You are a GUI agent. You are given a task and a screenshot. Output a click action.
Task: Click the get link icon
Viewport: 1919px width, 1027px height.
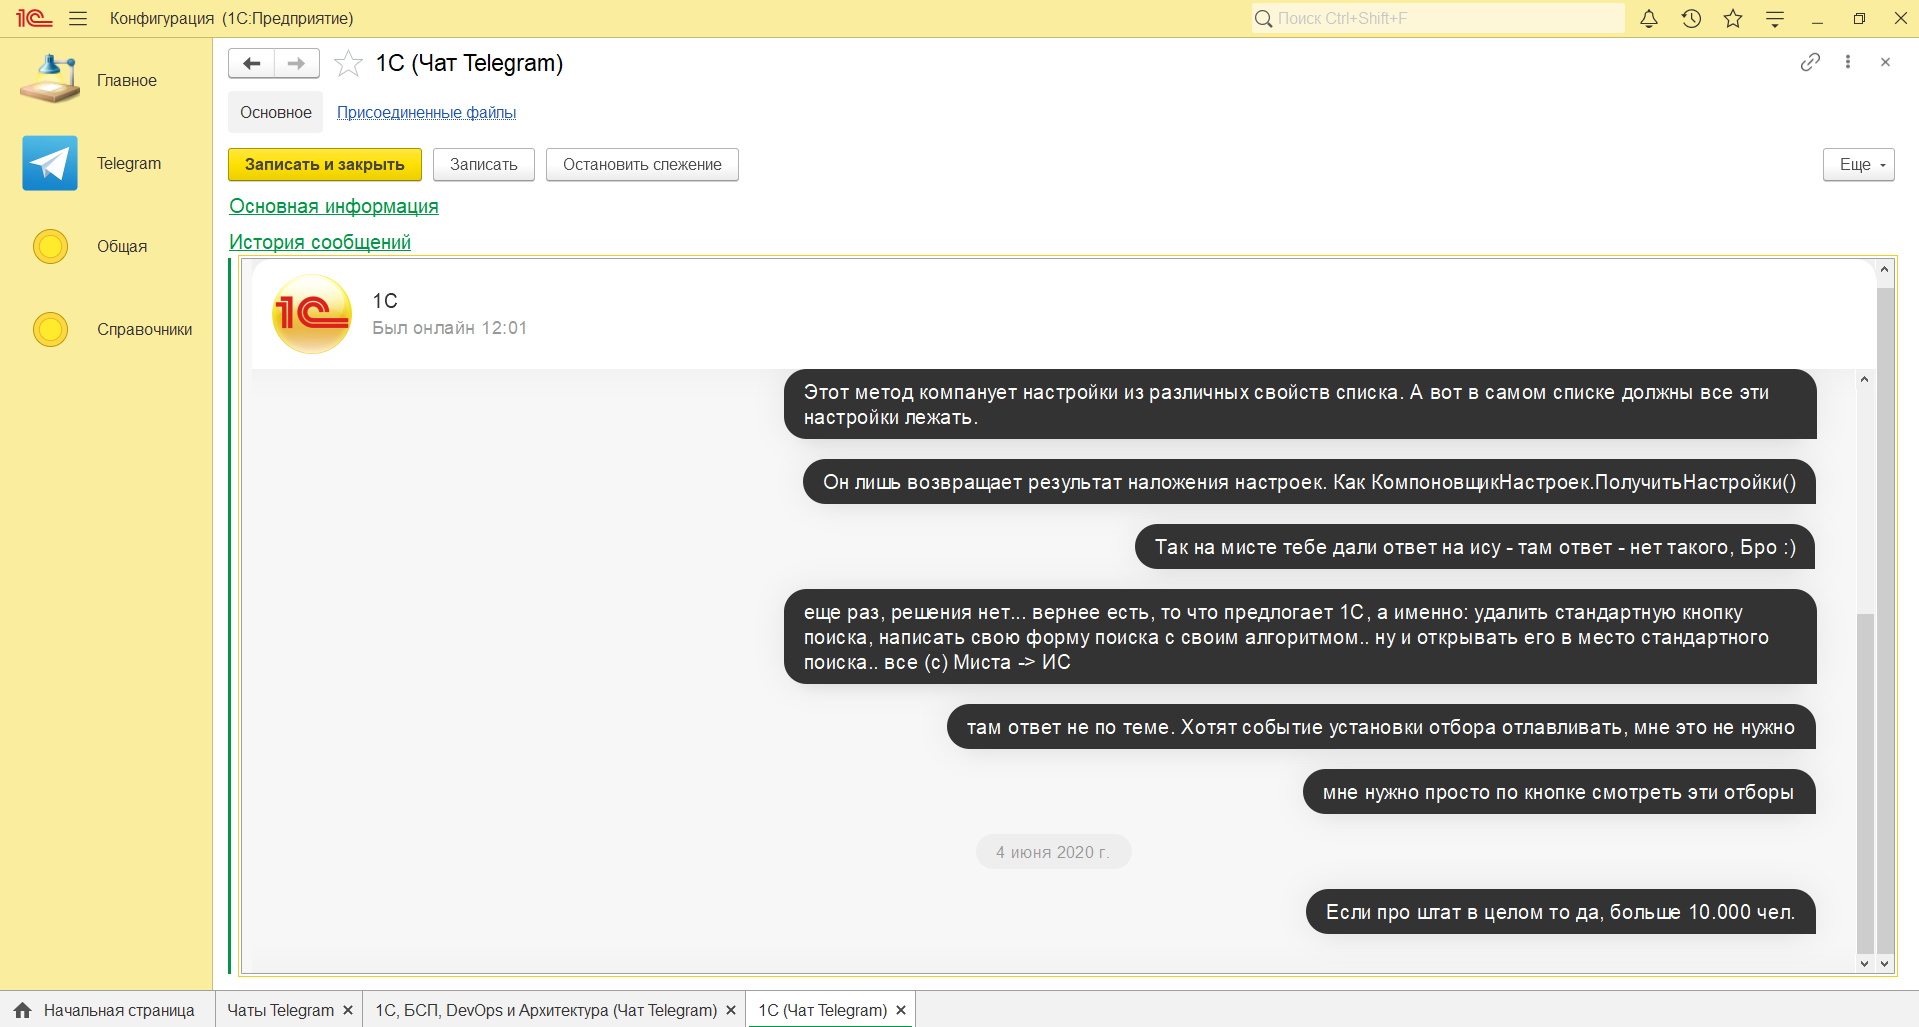click(1810, 62)
